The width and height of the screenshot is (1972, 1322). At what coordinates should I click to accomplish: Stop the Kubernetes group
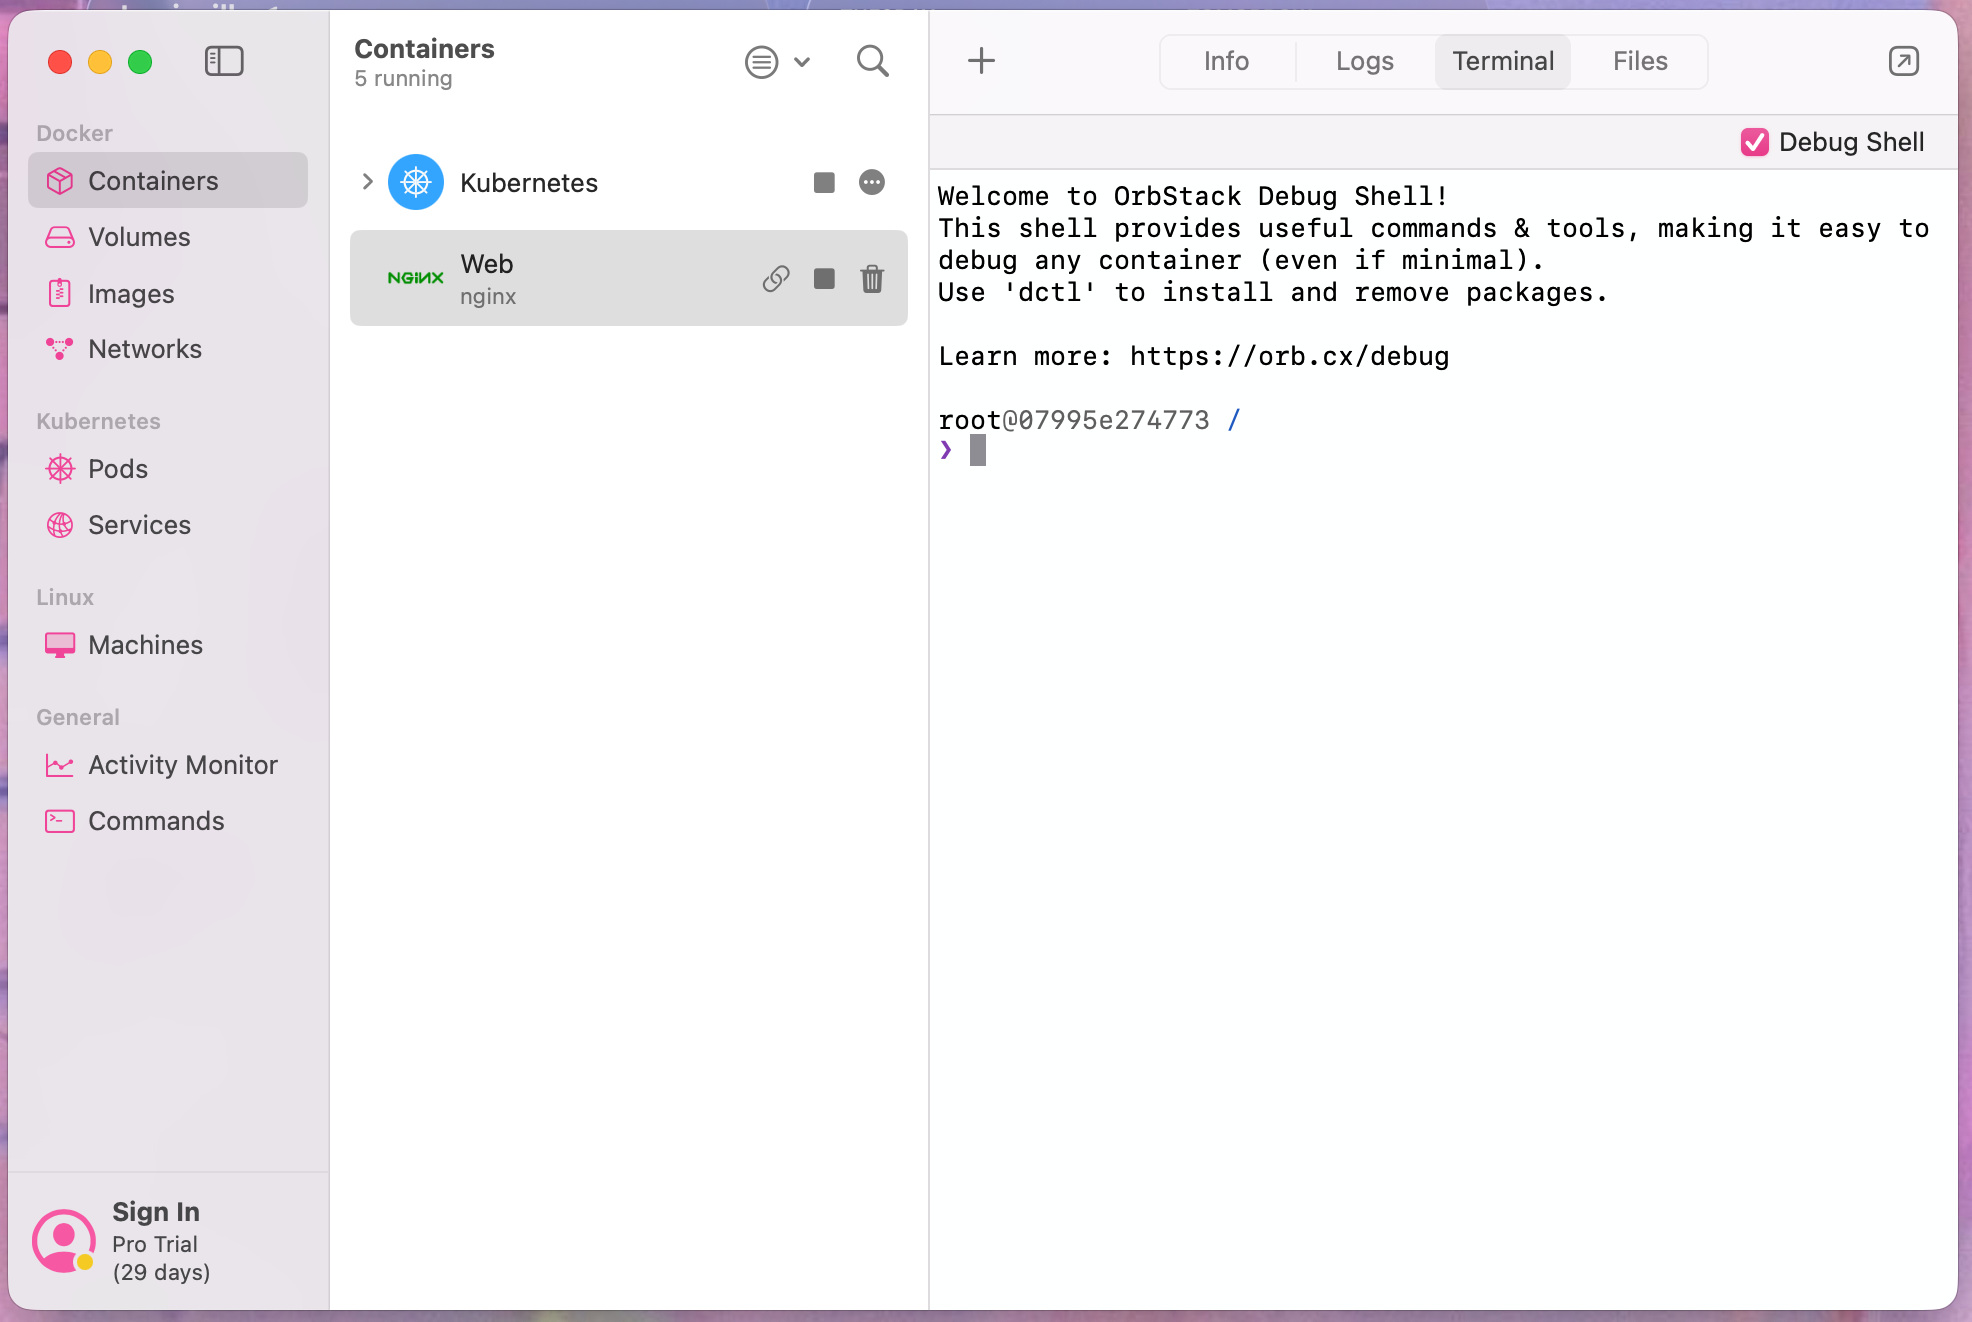824,182
